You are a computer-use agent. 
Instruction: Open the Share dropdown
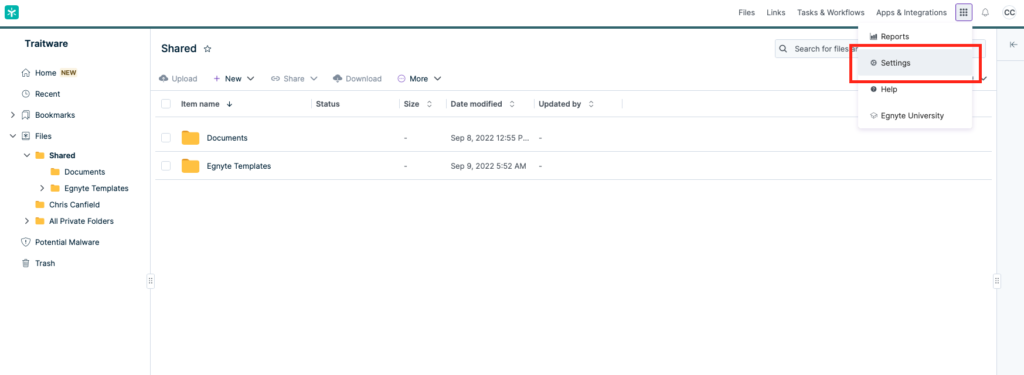pos(295,78)
